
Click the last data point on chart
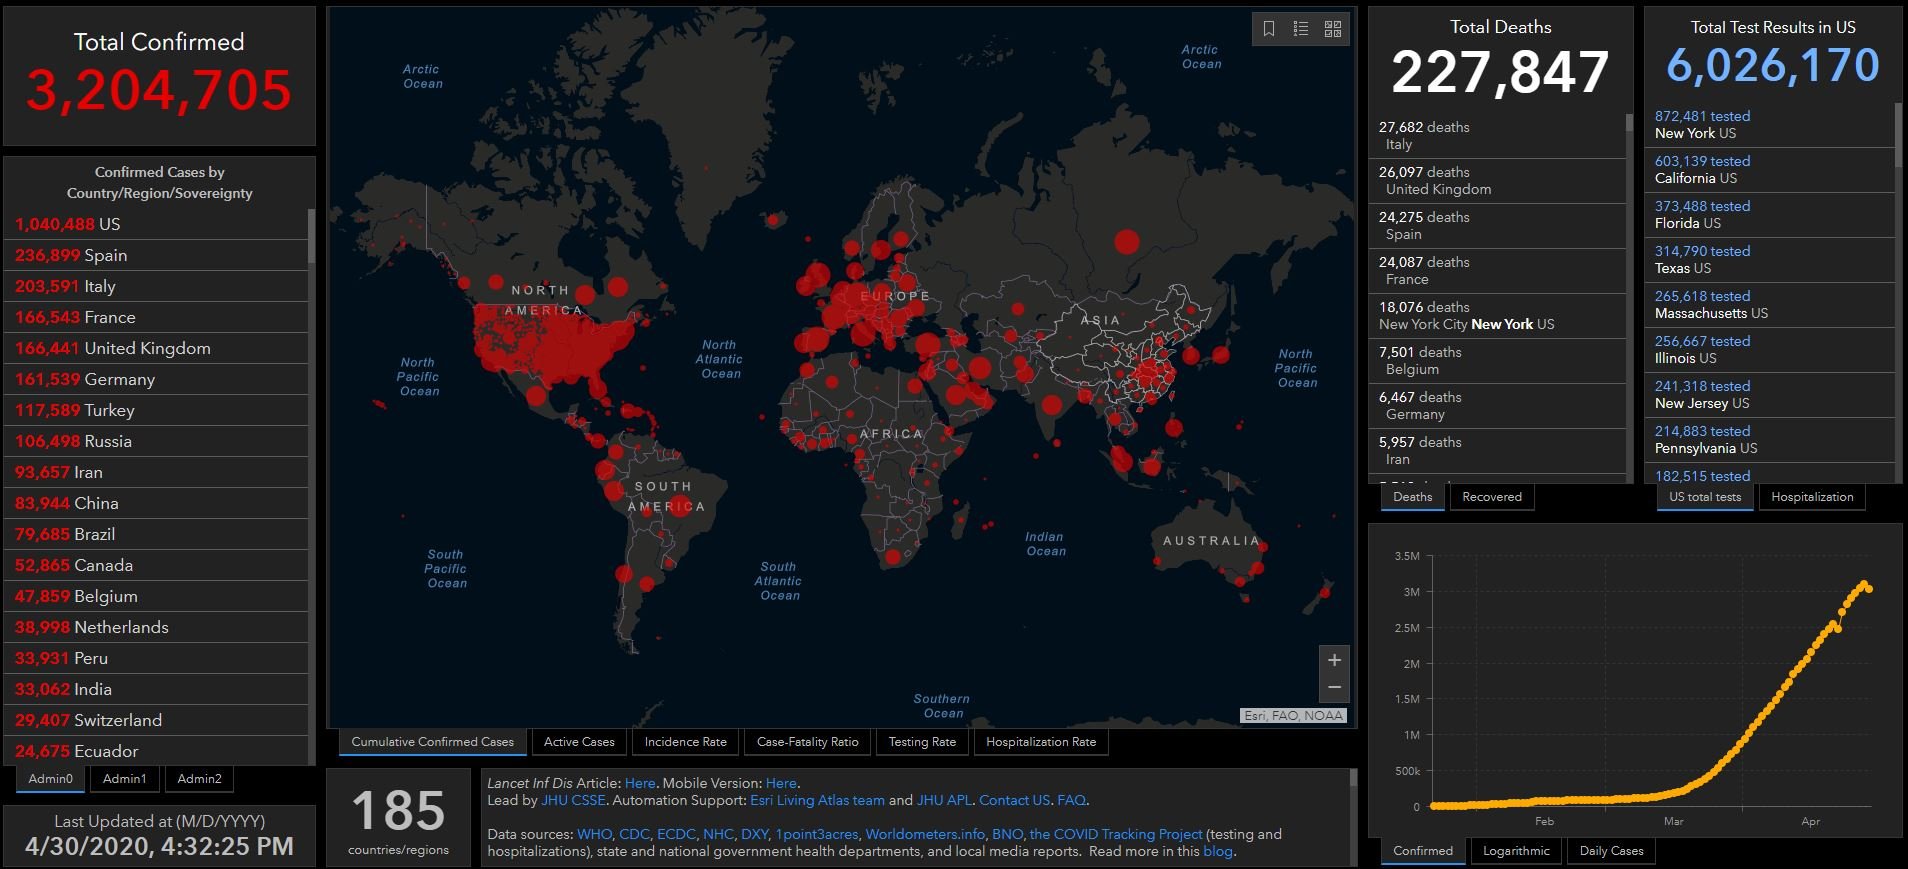pyautogui.click(x=1869, y=589)
